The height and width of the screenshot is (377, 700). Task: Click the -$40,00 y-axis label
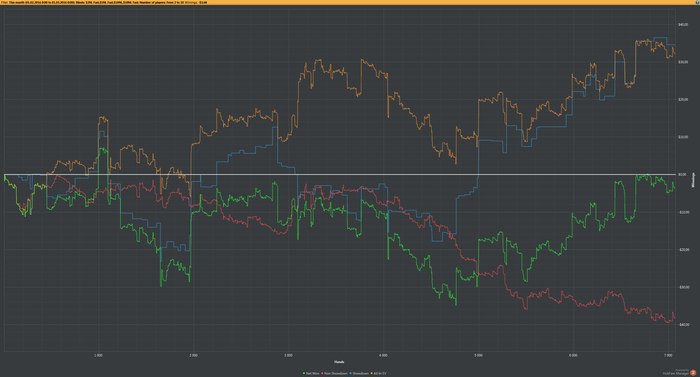[683, 325]
